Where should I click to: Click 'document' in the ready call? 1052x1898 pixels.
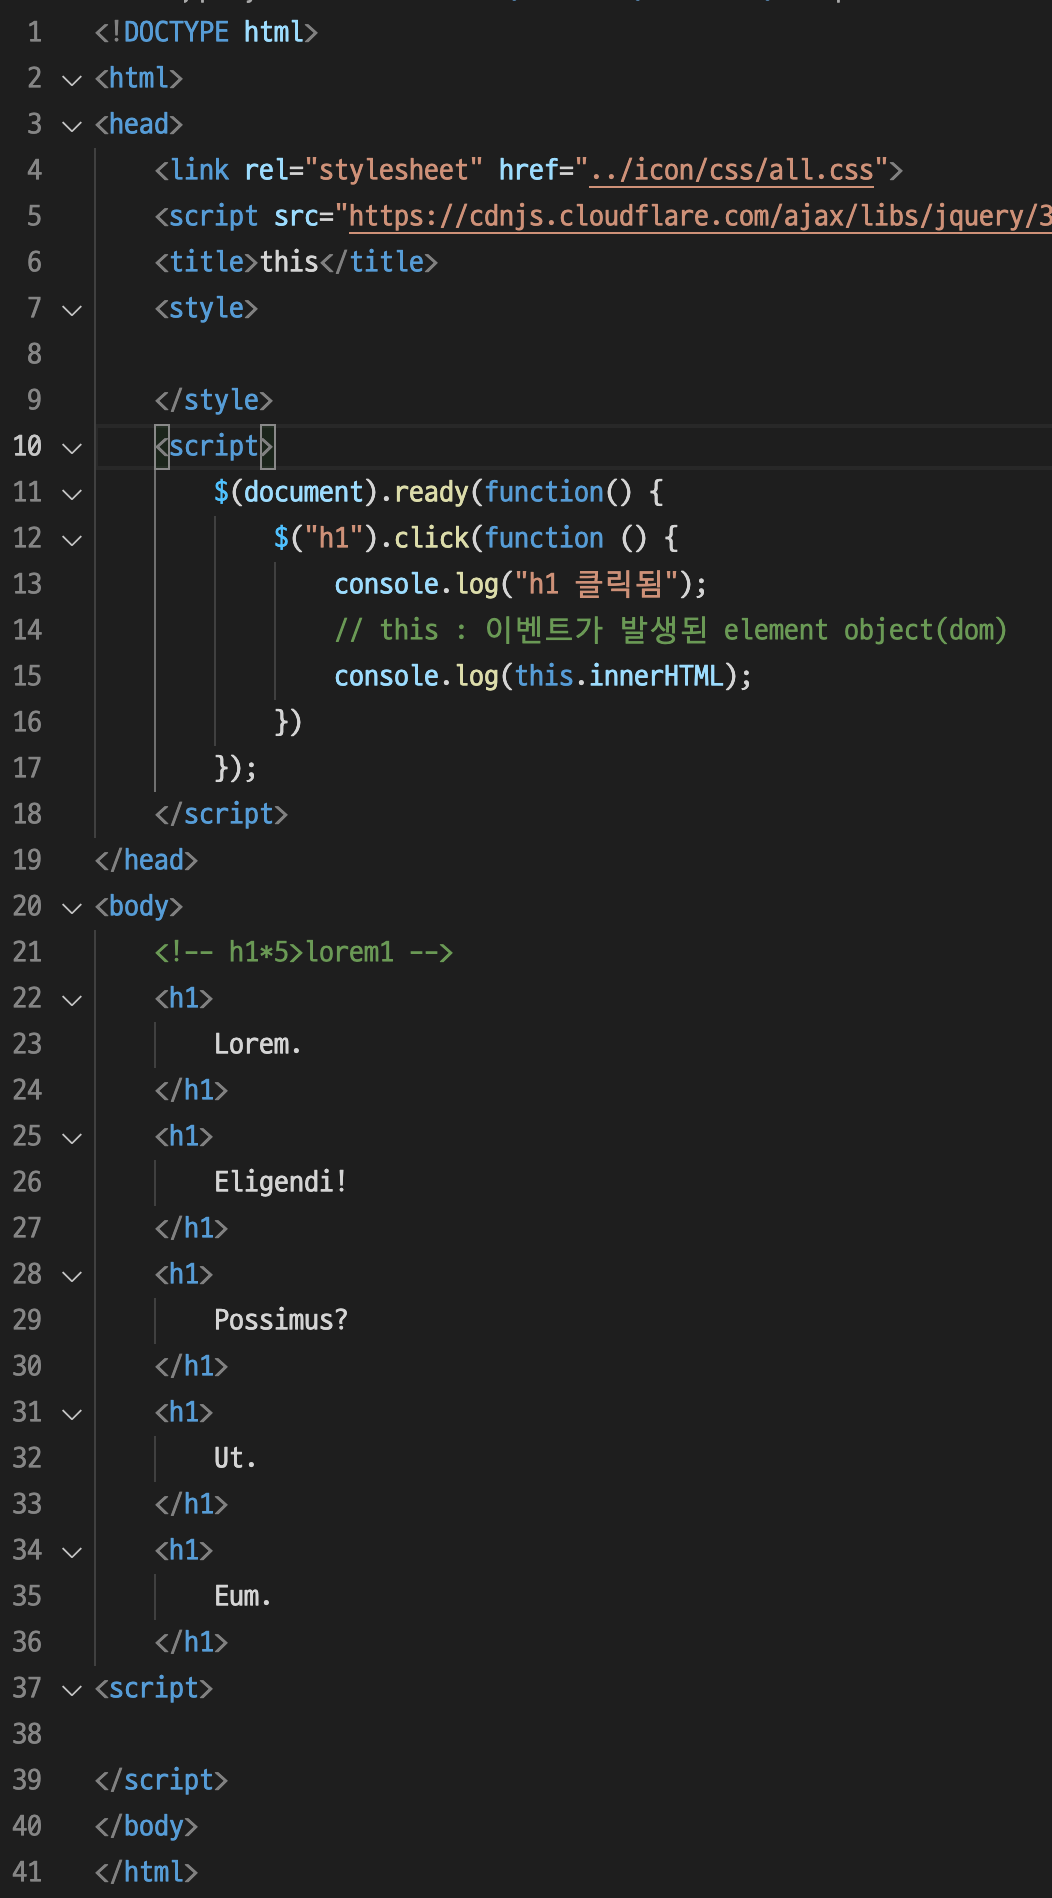click(x=303, y=492)
